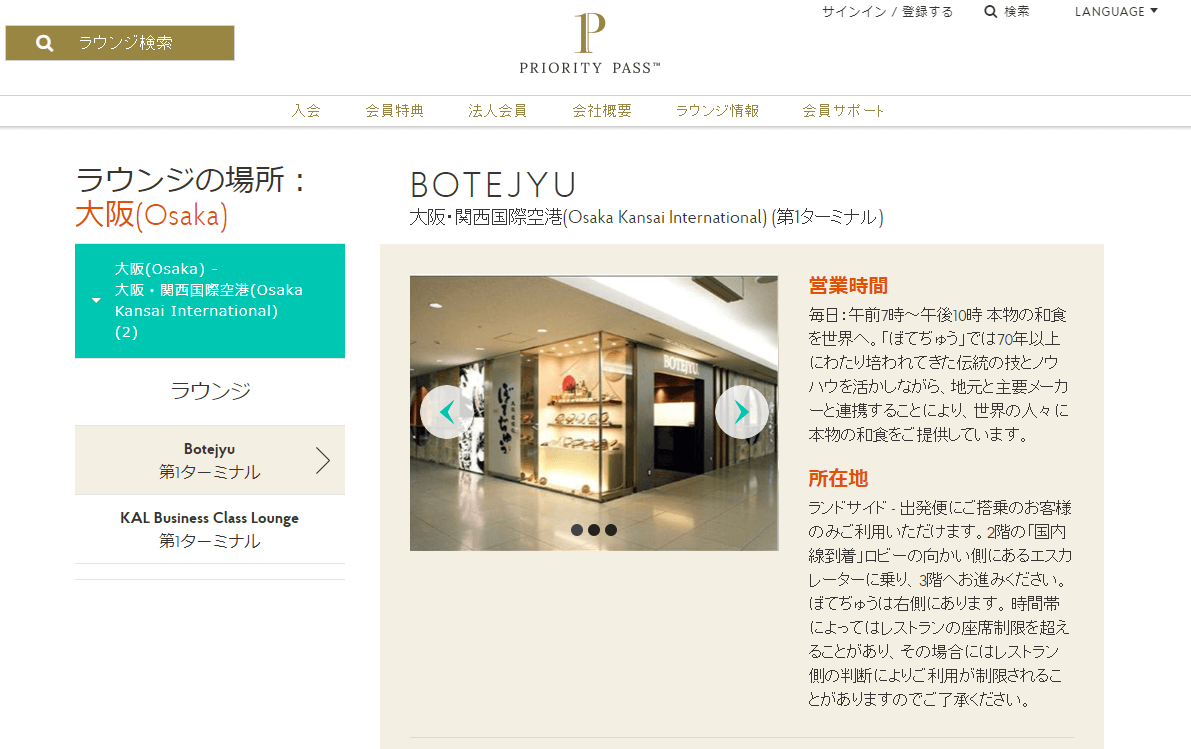
Task: Open the 会員サポート menu
Action: pos(843,111)
